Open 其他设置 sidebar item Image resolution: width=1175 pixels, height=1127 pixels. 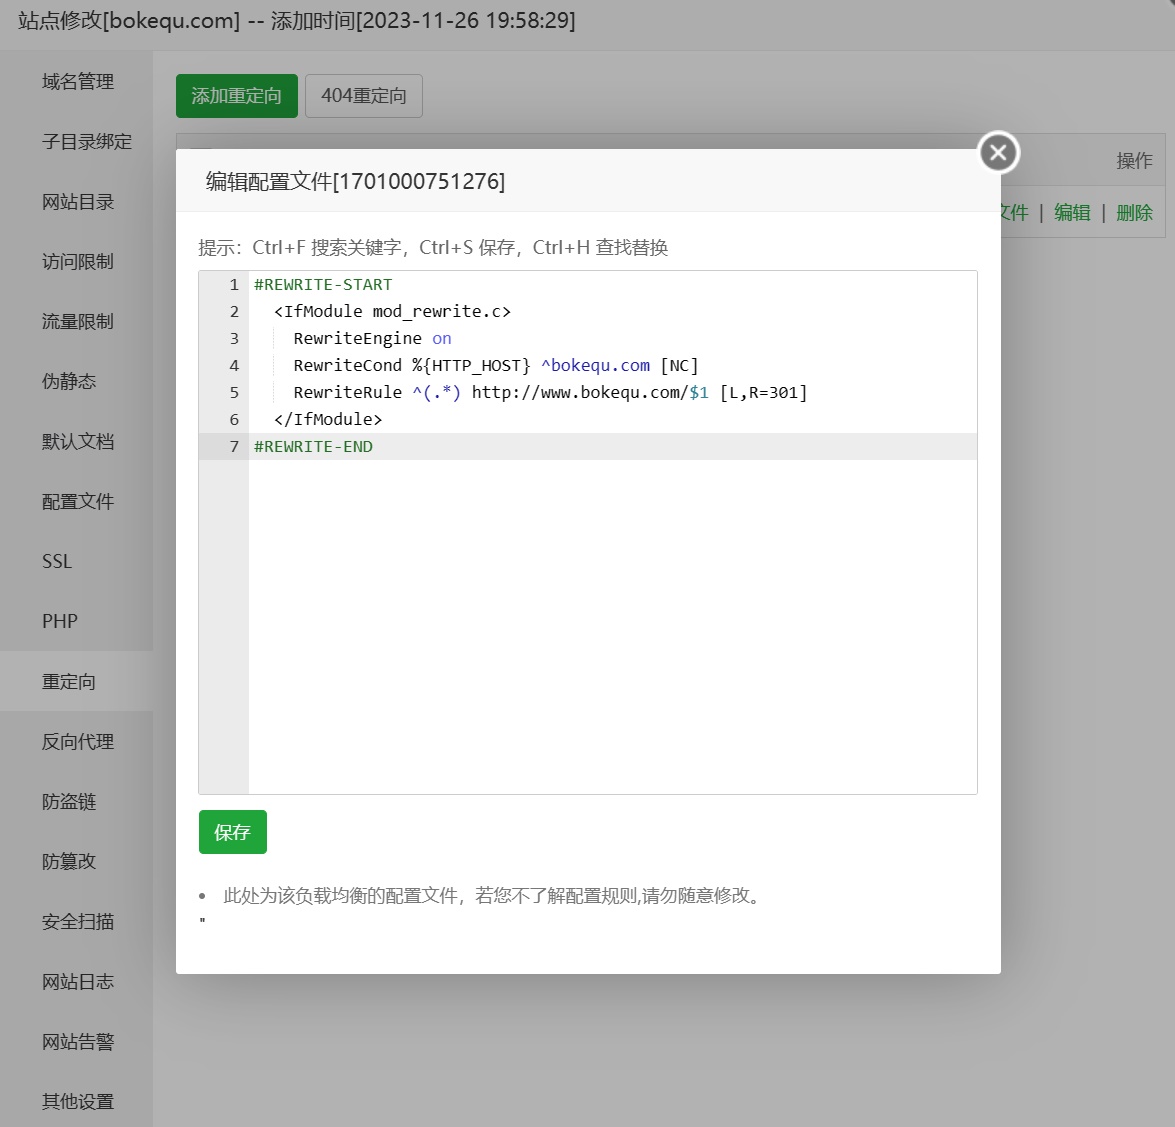pyautogui.click(x=77, y=1102)
